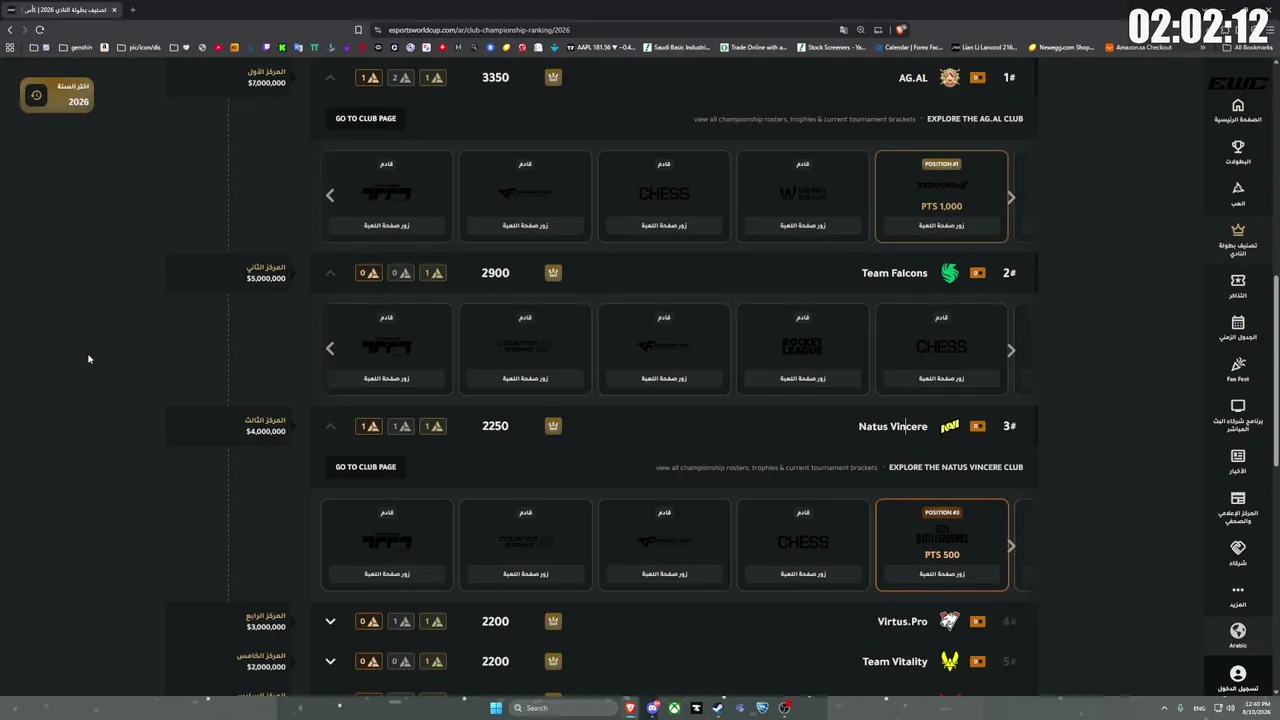The width and height of the screenshot is (1280, 720).
Task: Click the browser address bar URL
Action: 478,30
